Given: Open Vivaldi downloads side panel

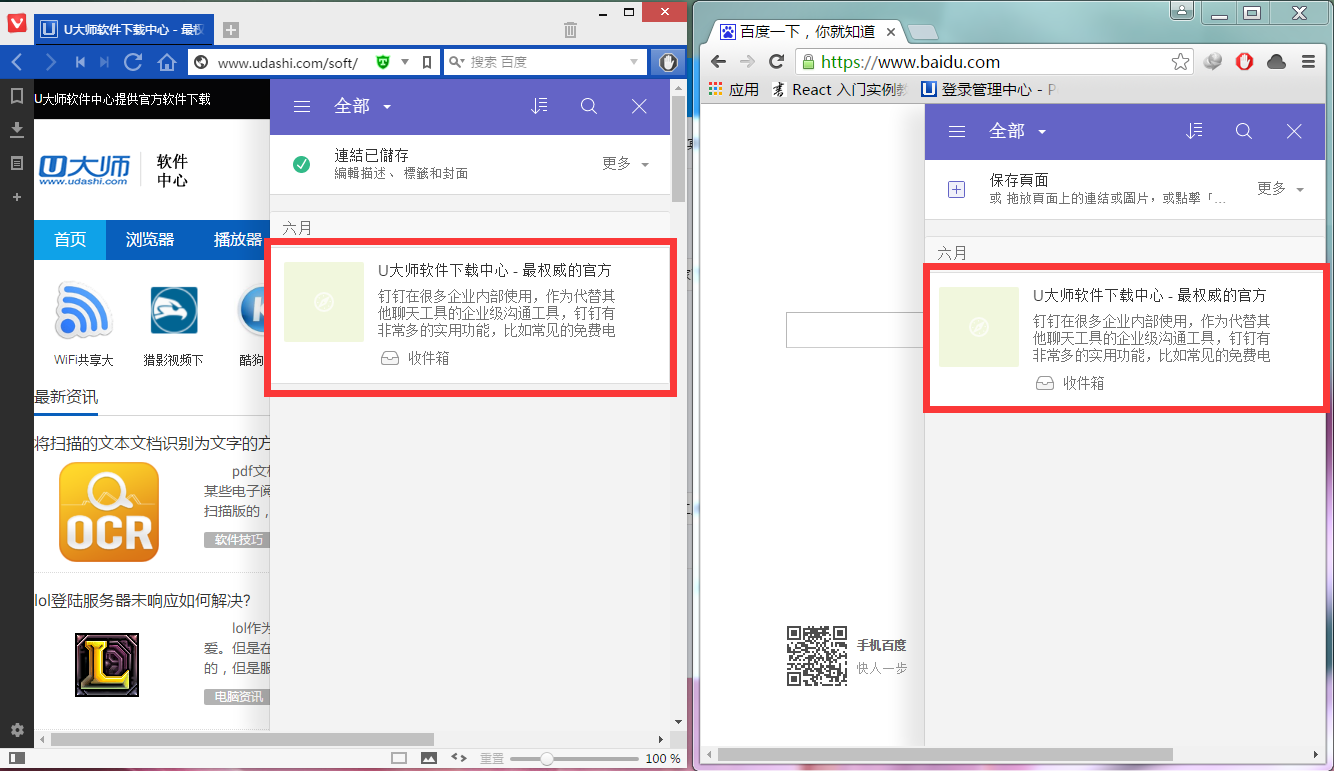Looking at the screenshot, I should pos(16,130).
